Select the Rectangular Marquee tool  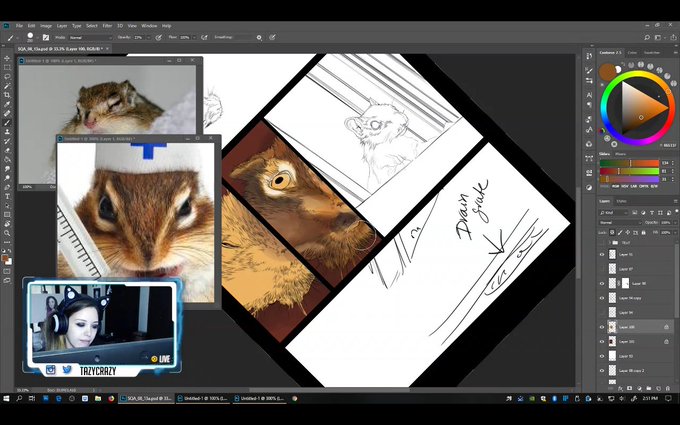[x=7, y=67]
